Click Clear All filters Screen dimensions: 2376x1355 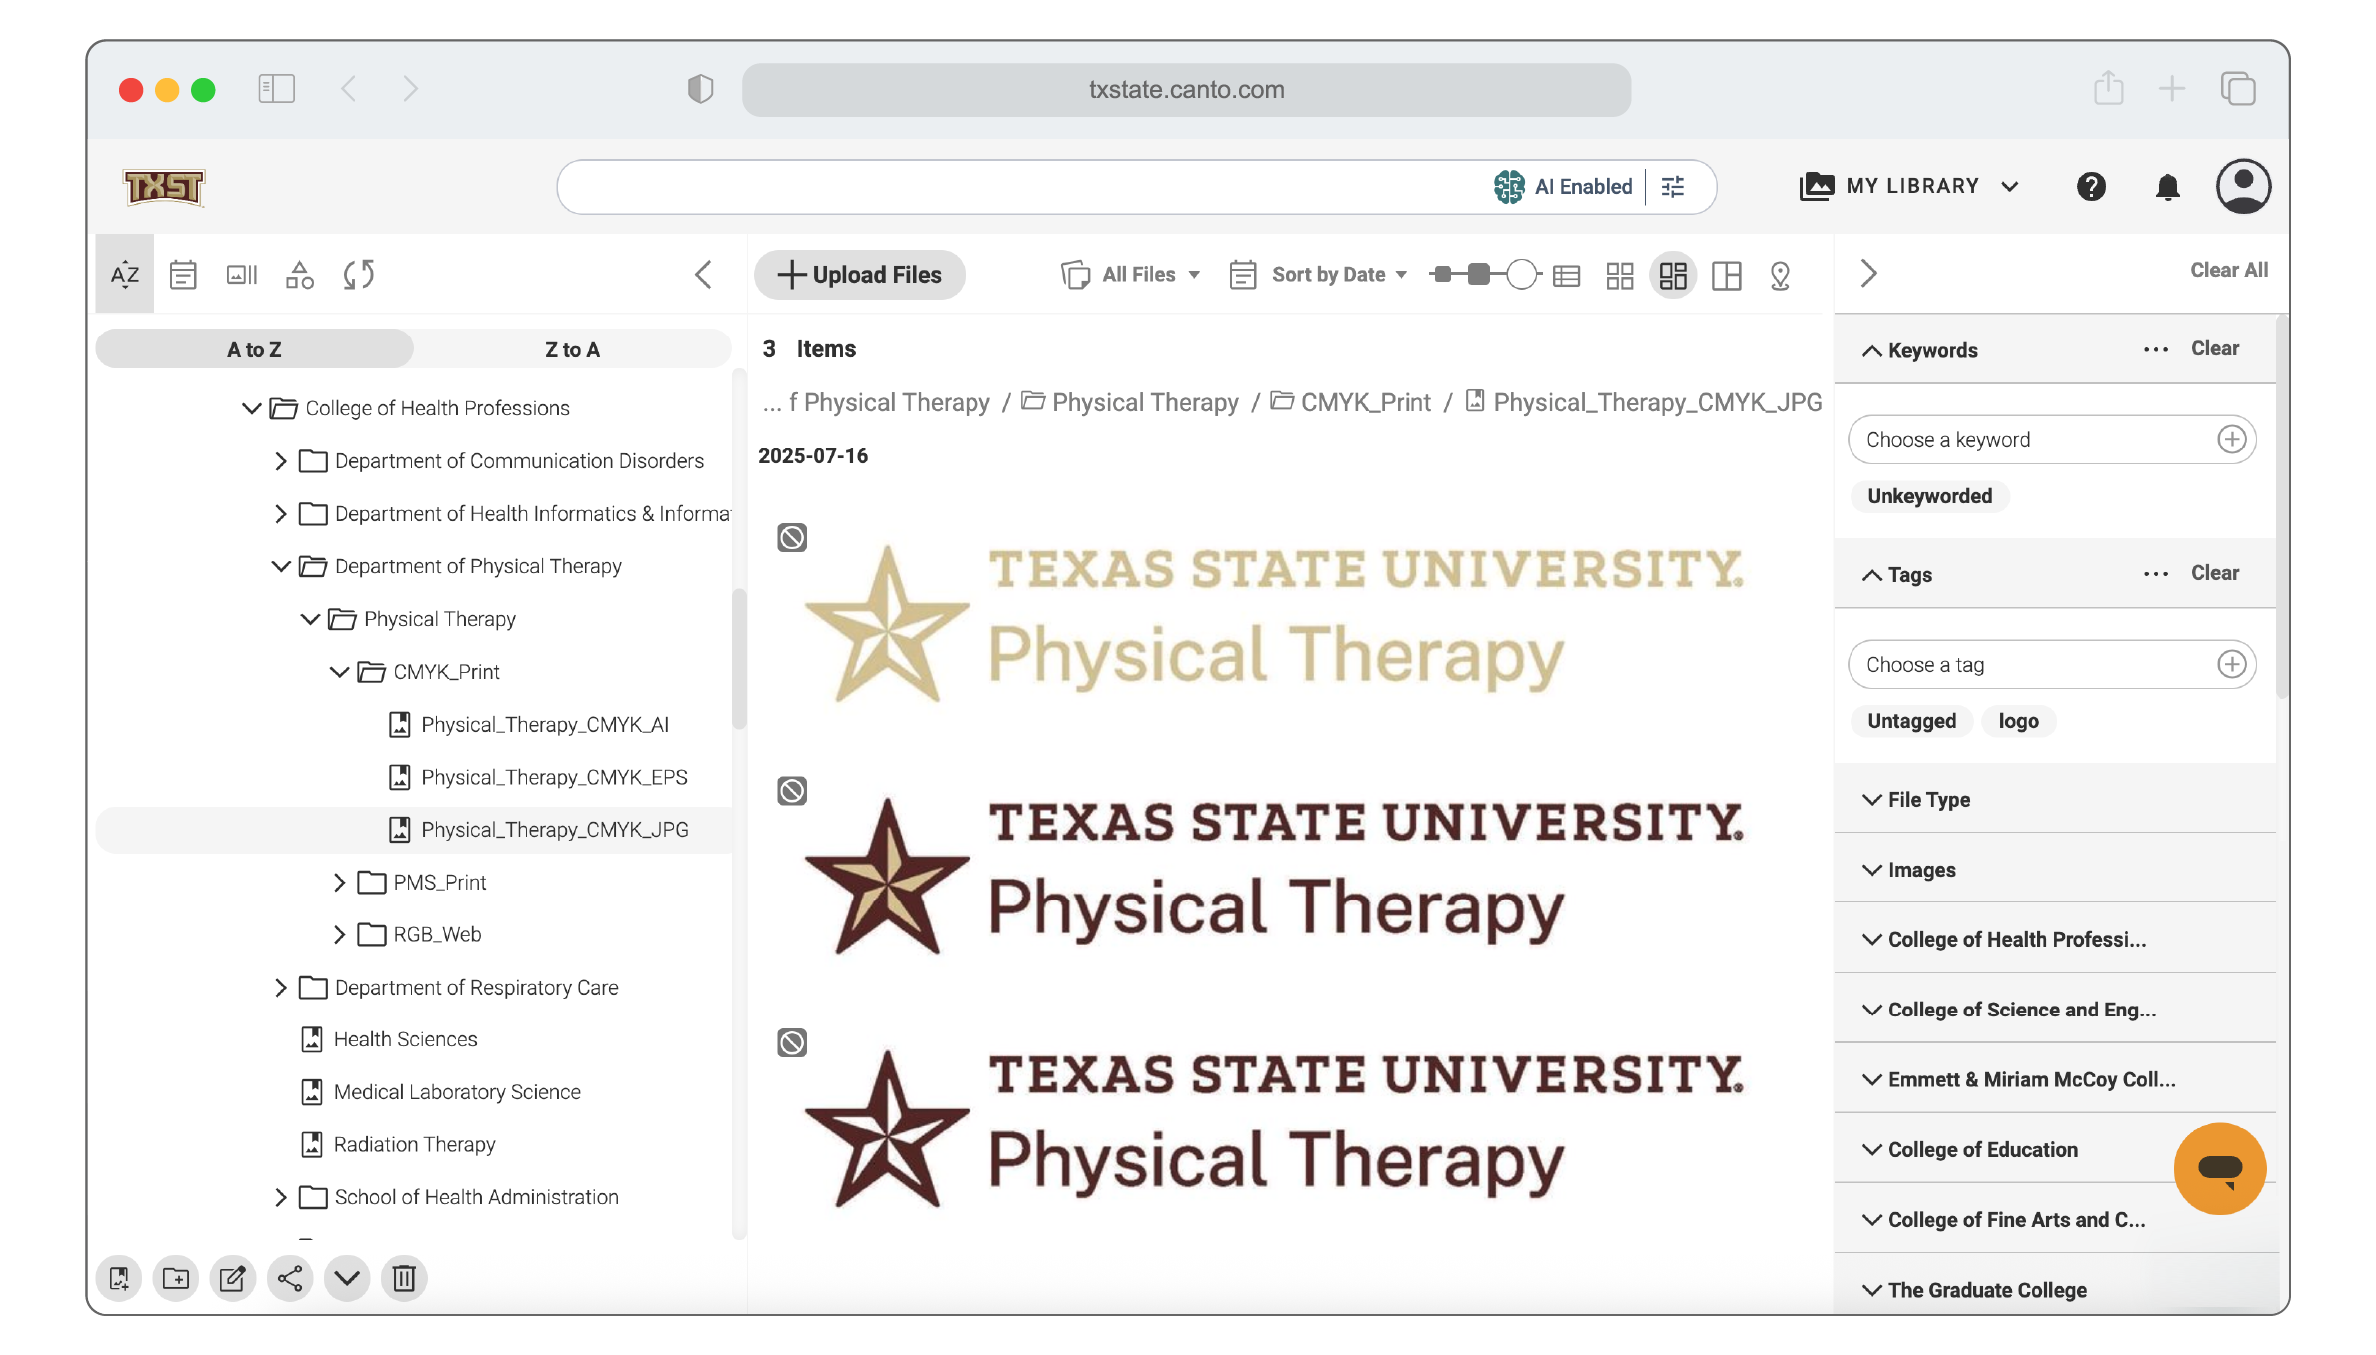click(2228, 270)
